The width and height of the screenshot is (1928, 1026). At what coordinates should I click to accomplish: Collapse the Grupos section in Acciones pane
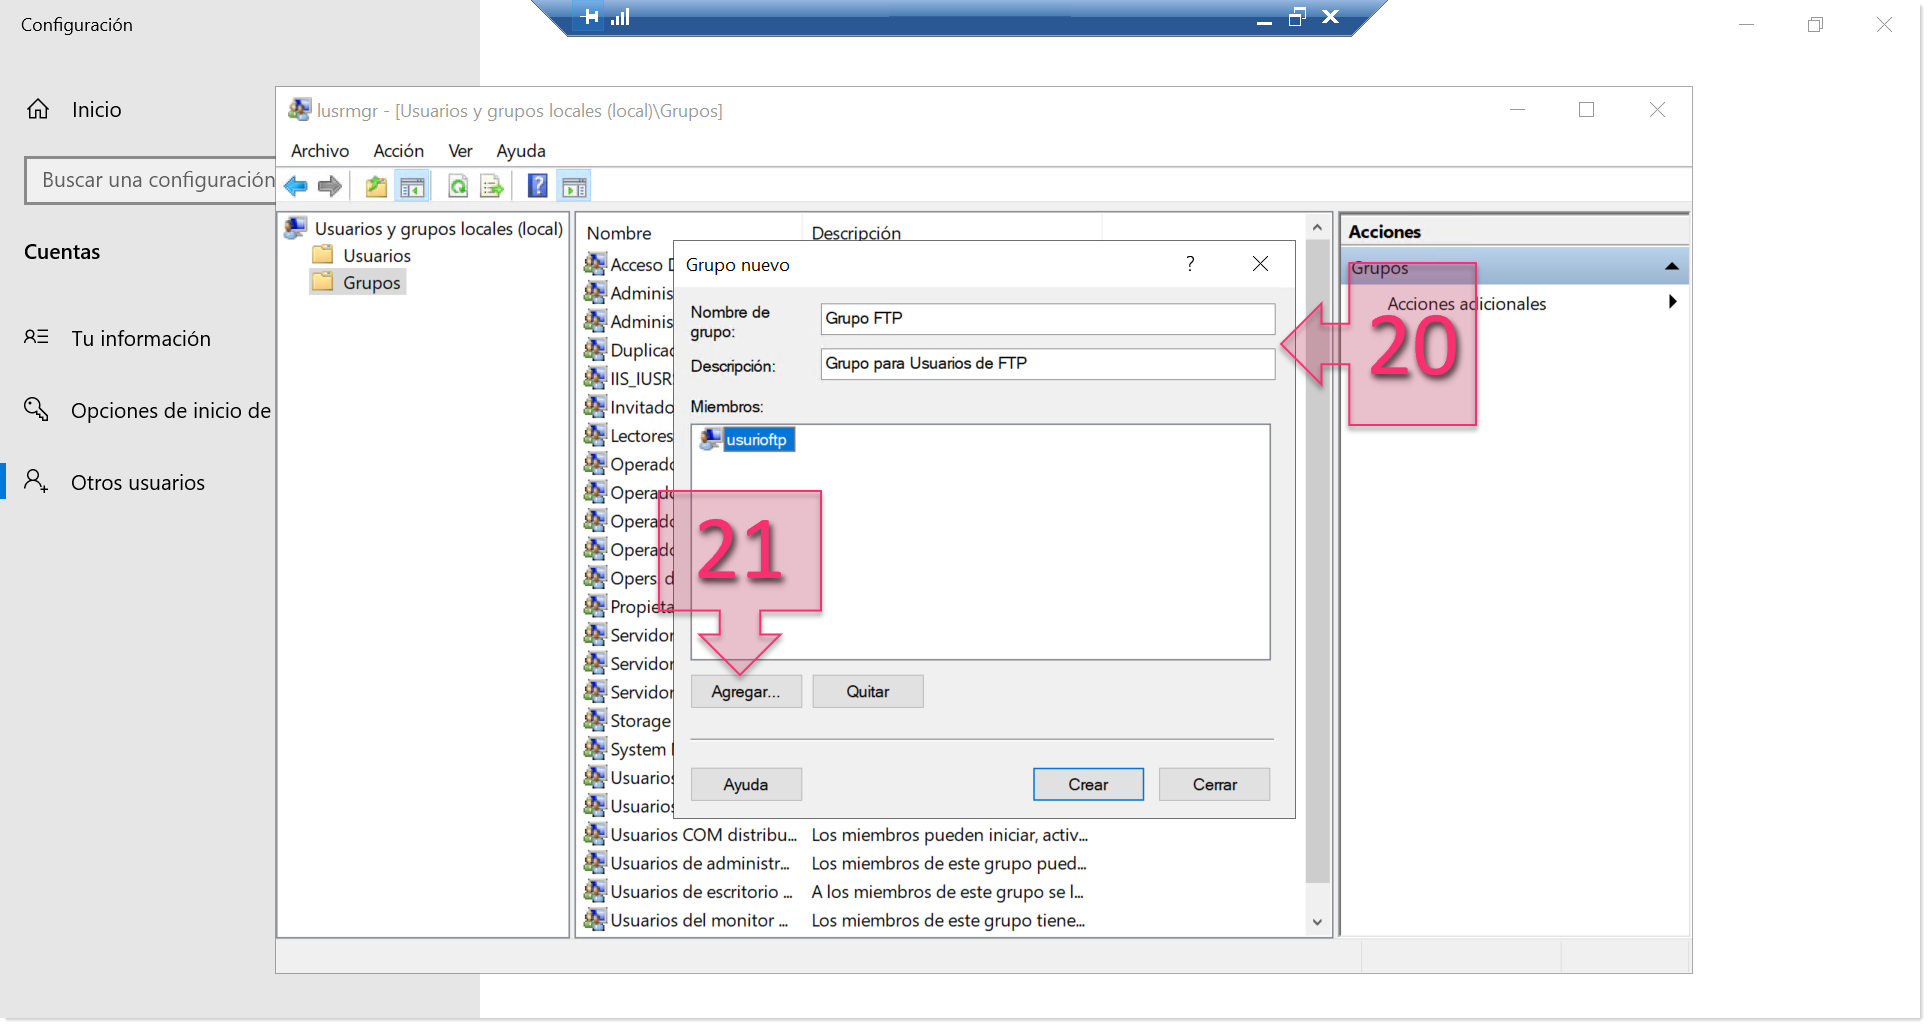click(1671, 267)
